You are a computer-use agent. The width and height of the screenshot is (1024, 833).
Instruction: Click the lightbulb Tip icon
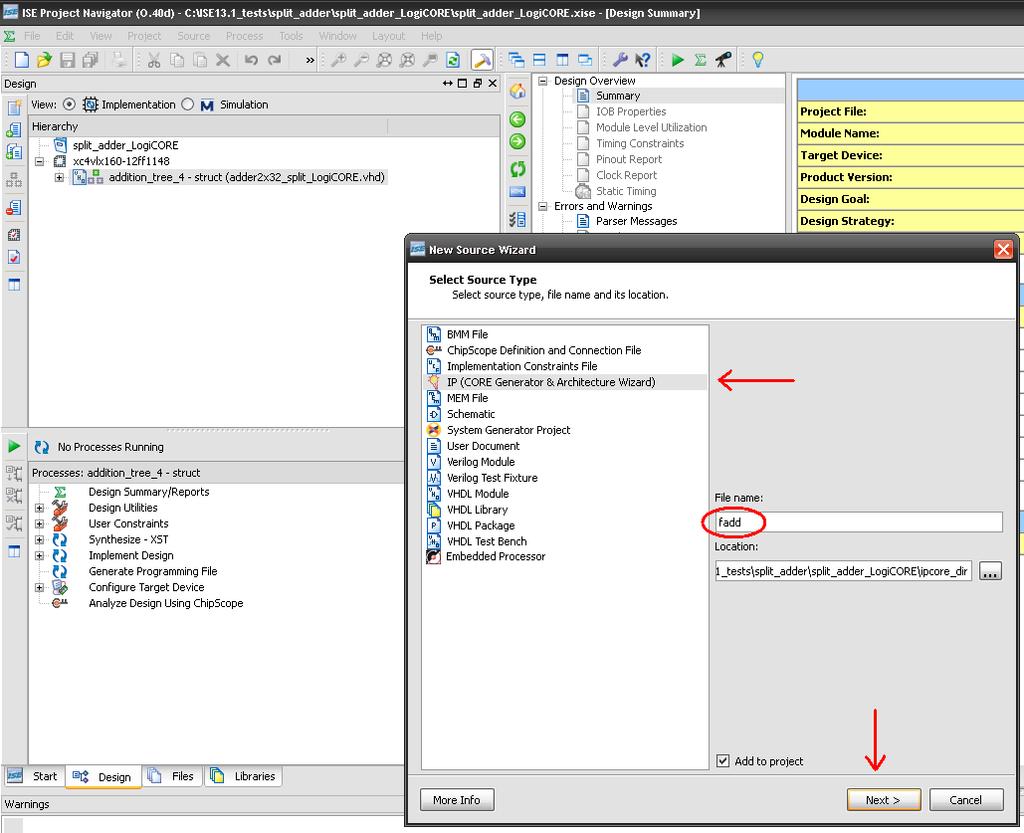pos(758,60)
